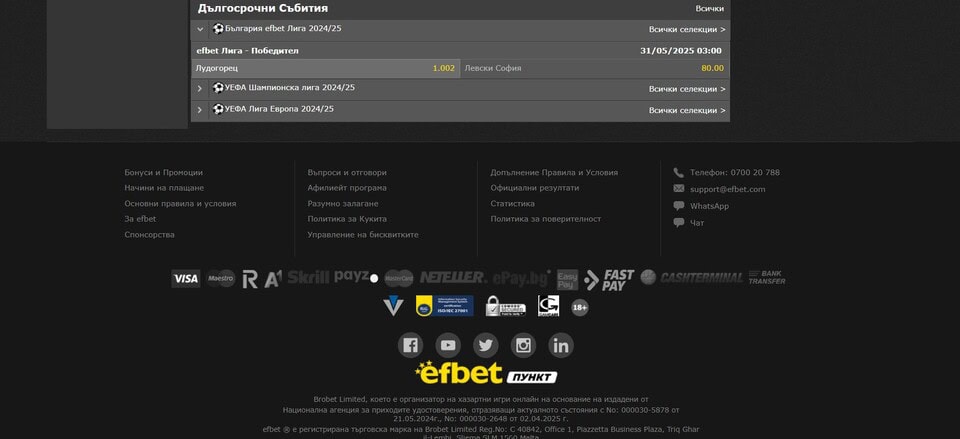The width and height of the screenshot is (960, 439).
Task: Click the Maestro payment logo
Action: coord(220,279)
